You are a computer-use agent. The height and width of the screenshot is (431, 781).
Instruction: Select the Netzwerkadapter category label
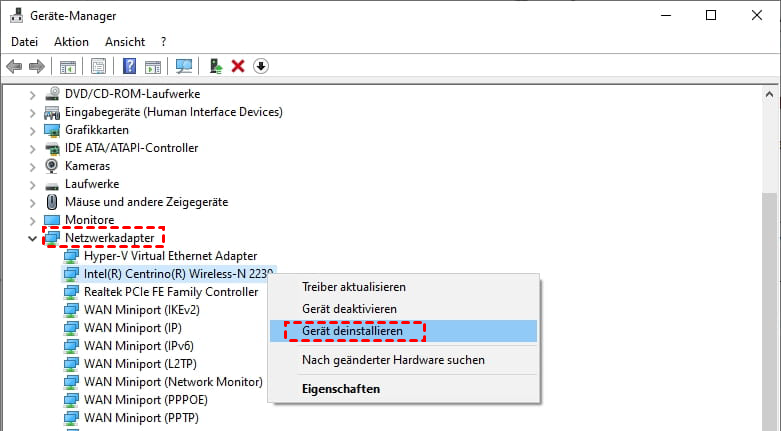tap(110, 238)
